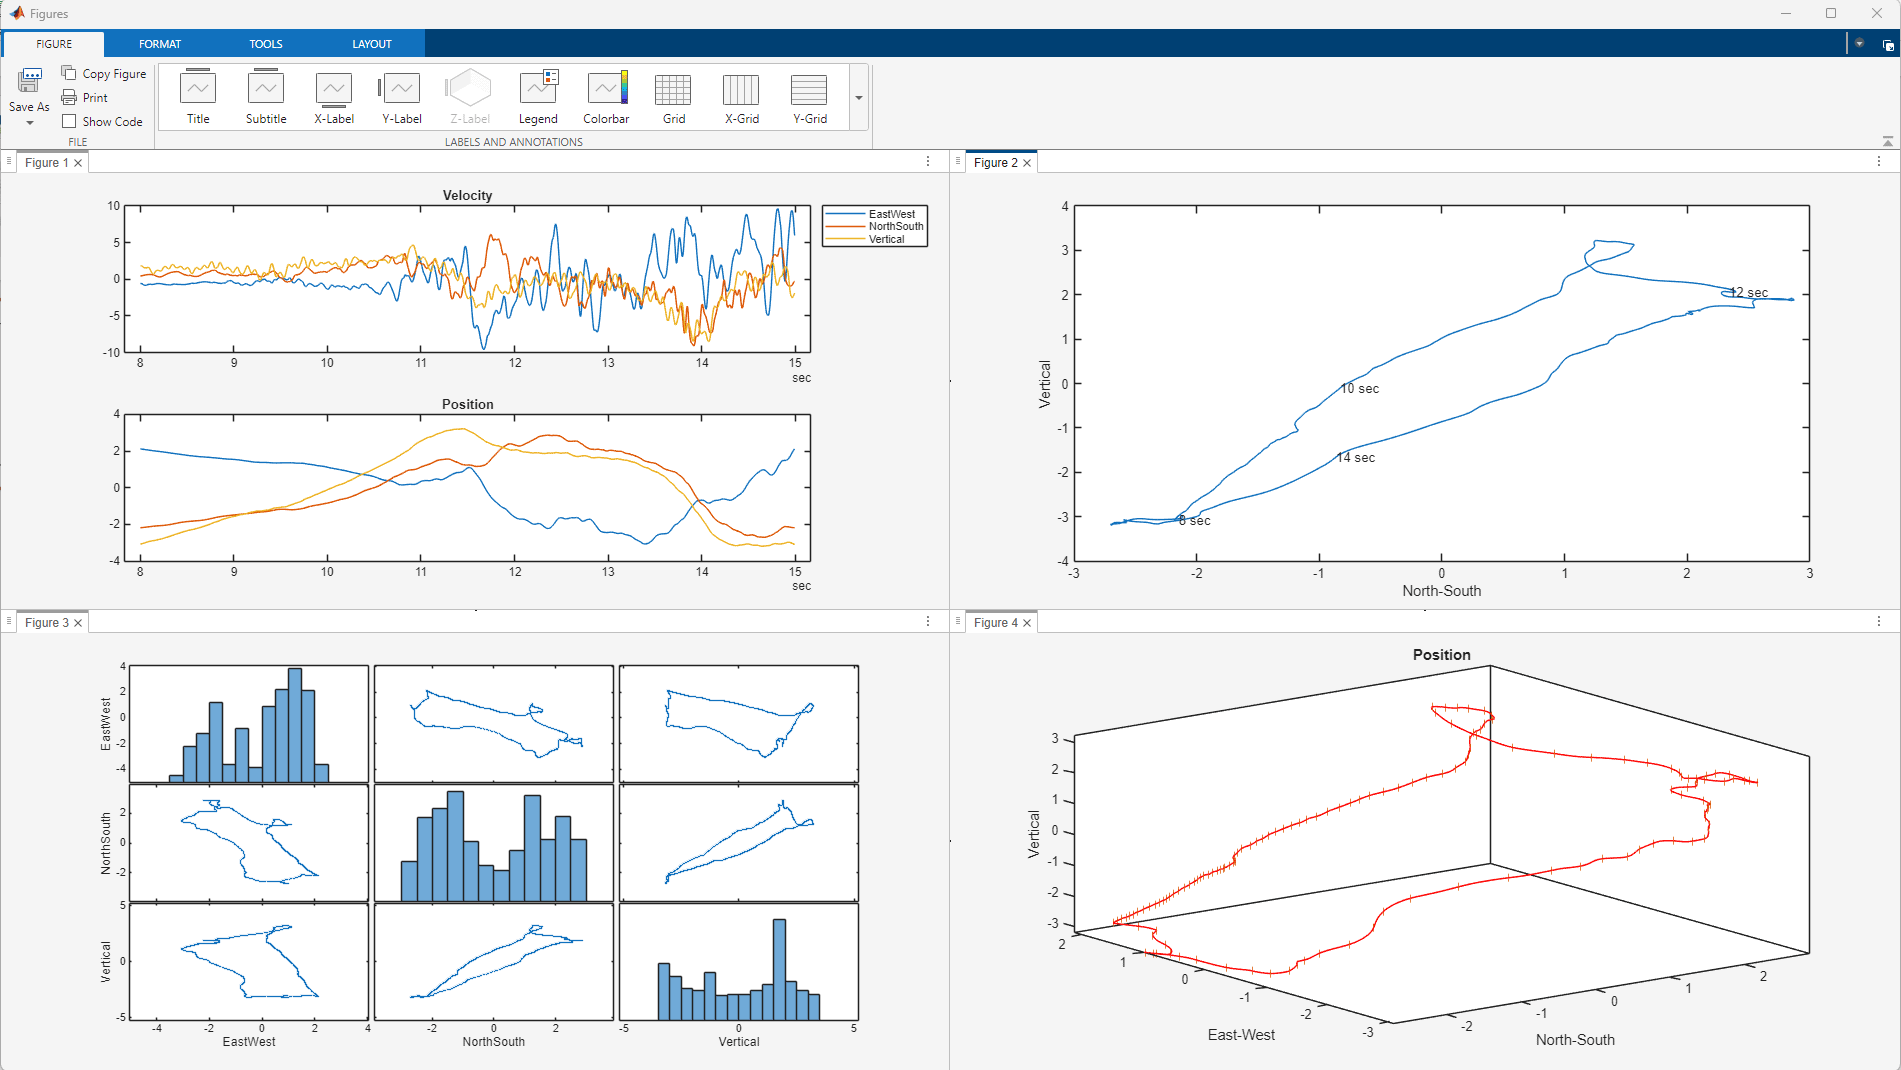Collapse the ribbon toolstrip
The image size is (1901, 1070).
pyautogui.click(x=1887, y=141)
